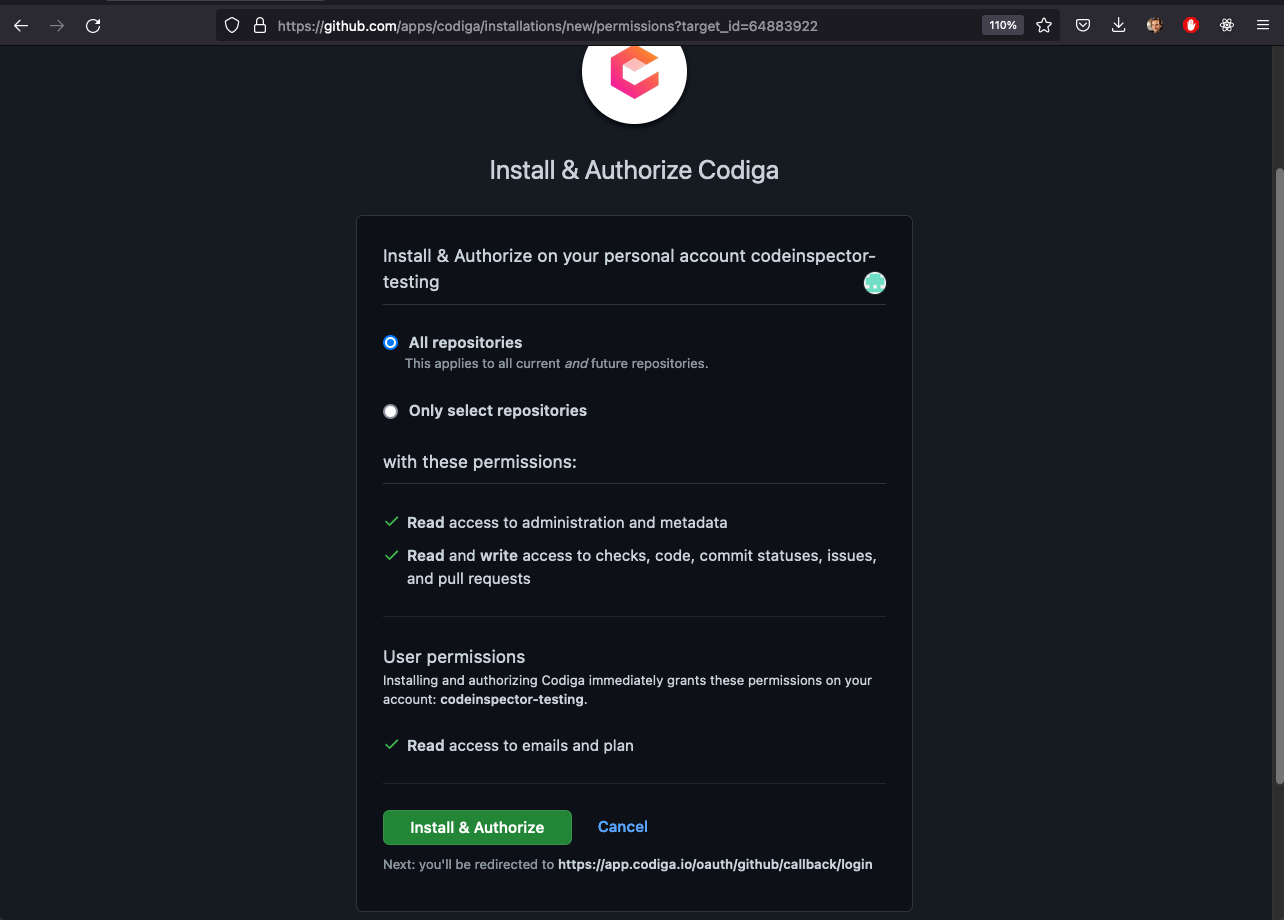This screenshot has height=920, width=1284.
Task: Click the codeinspector-testing account avatar
Action: pos(875,283)
